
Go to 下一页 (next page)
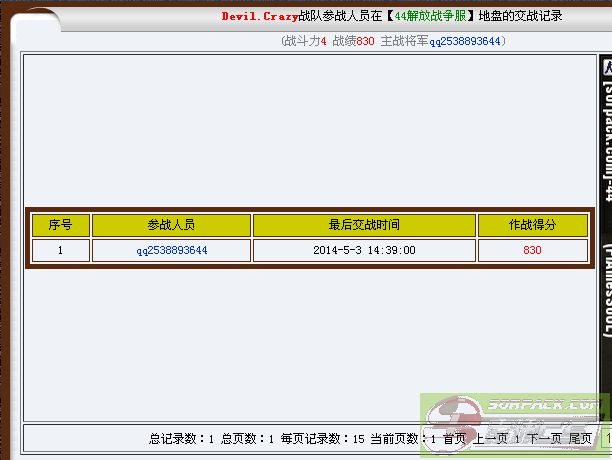[x=544, y=438]
